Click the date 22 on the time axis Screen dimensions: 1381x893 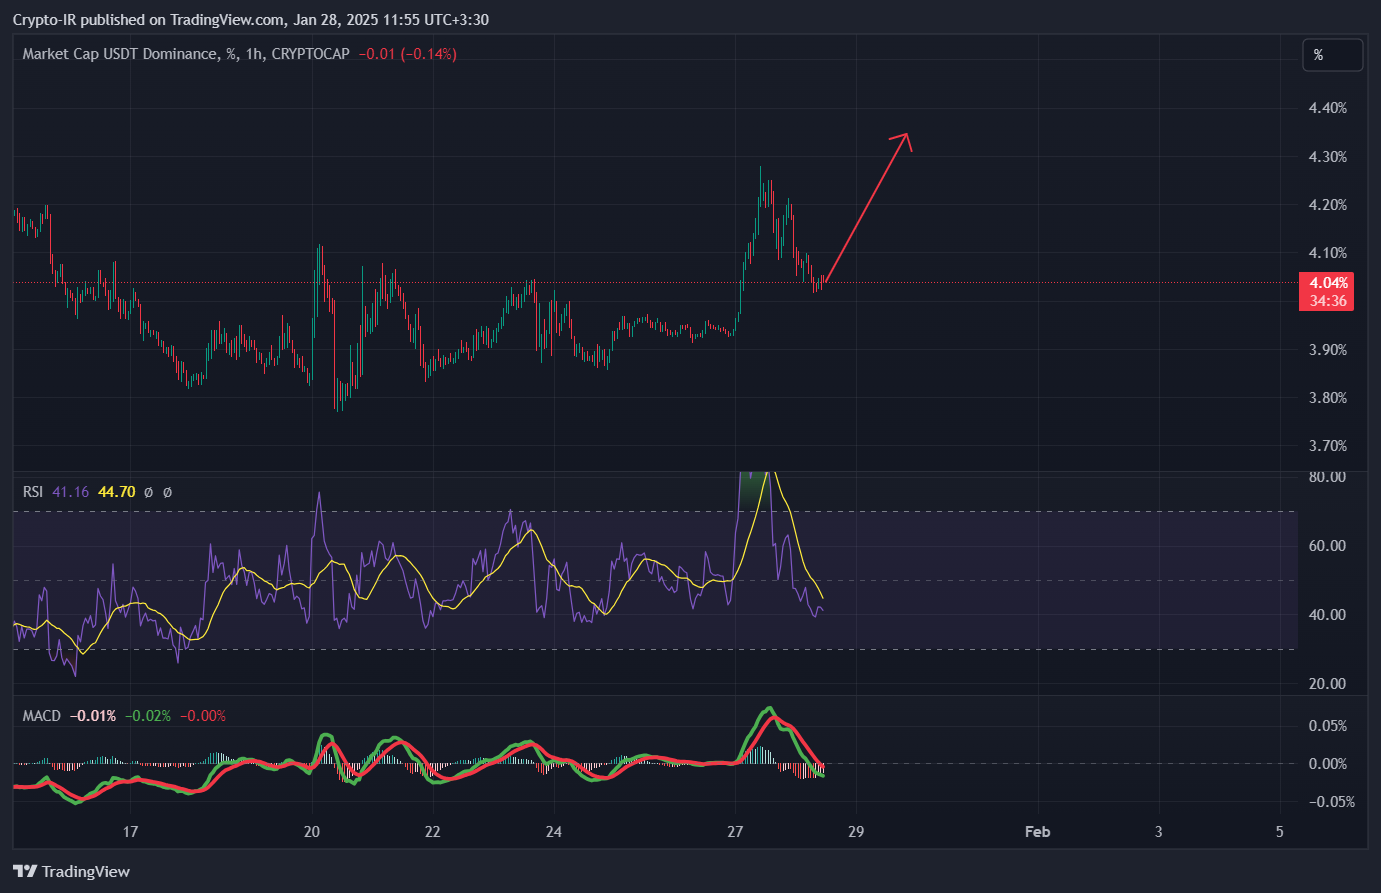coord(432,832)
